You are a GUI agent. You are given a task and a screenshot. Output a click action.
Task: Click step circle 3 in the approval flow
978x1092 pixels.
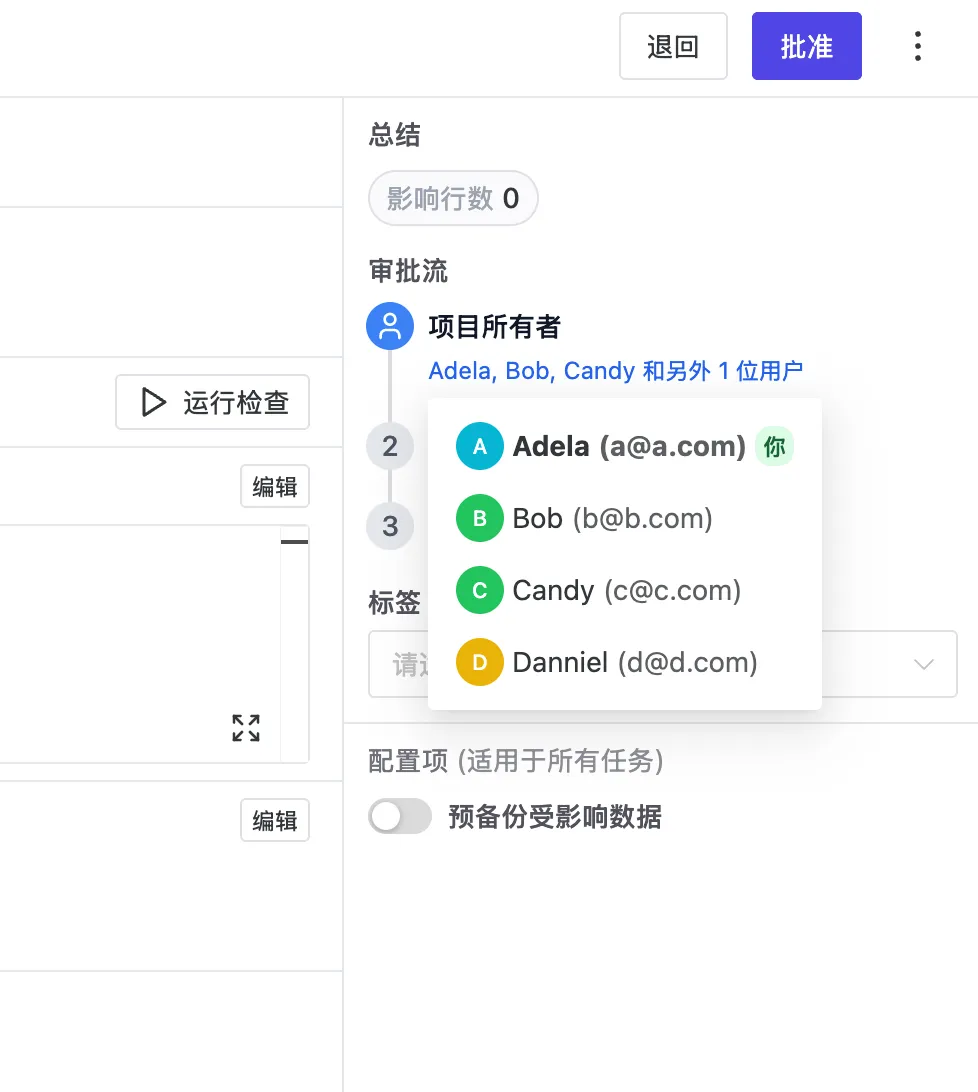[x=390, y=525]
